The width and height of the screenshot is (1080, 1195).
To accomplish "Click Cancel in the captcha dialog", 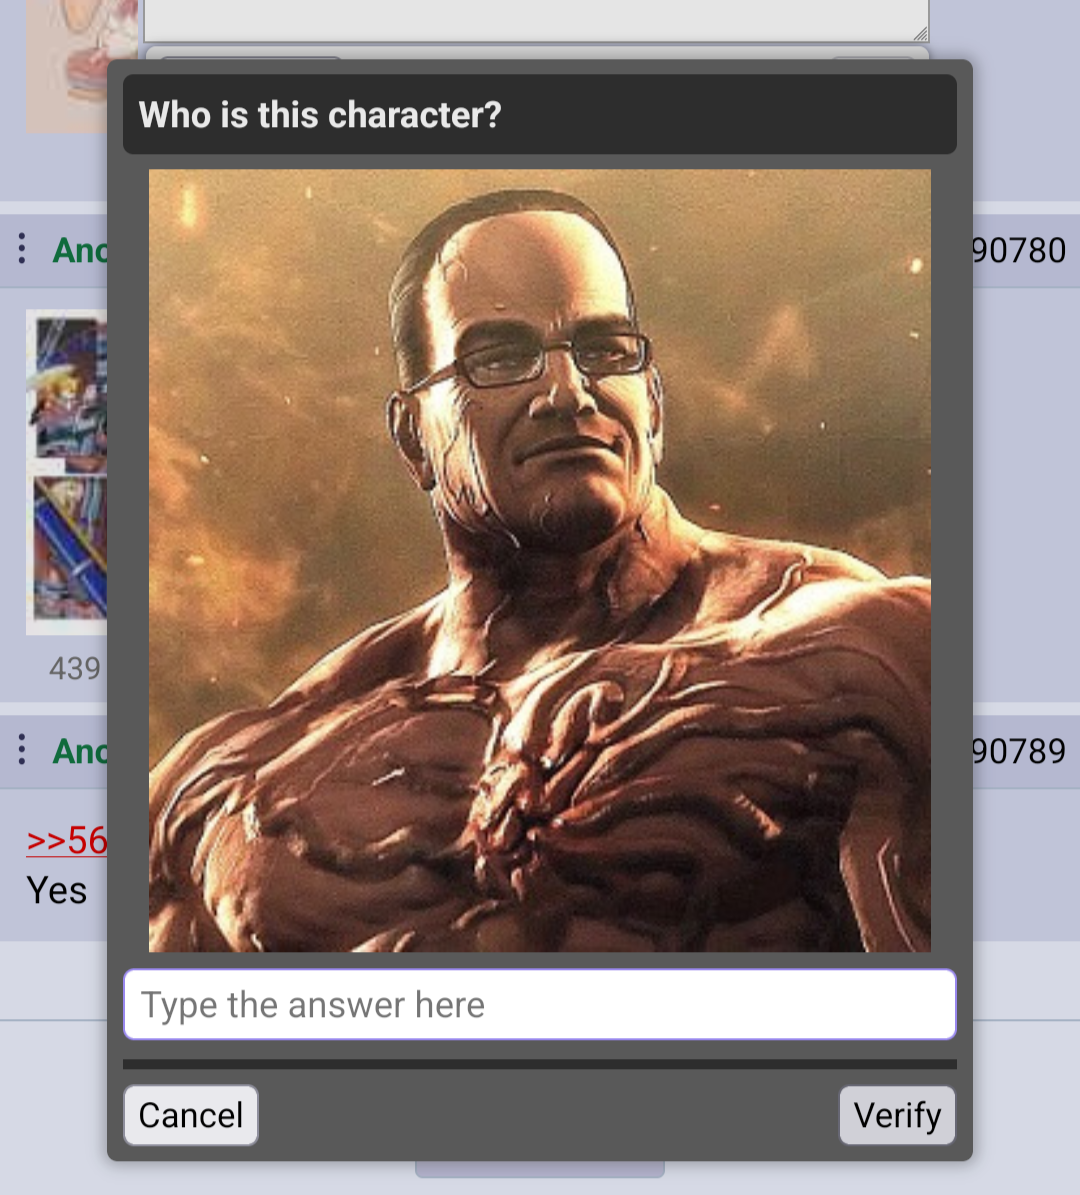I will 191,1115.
